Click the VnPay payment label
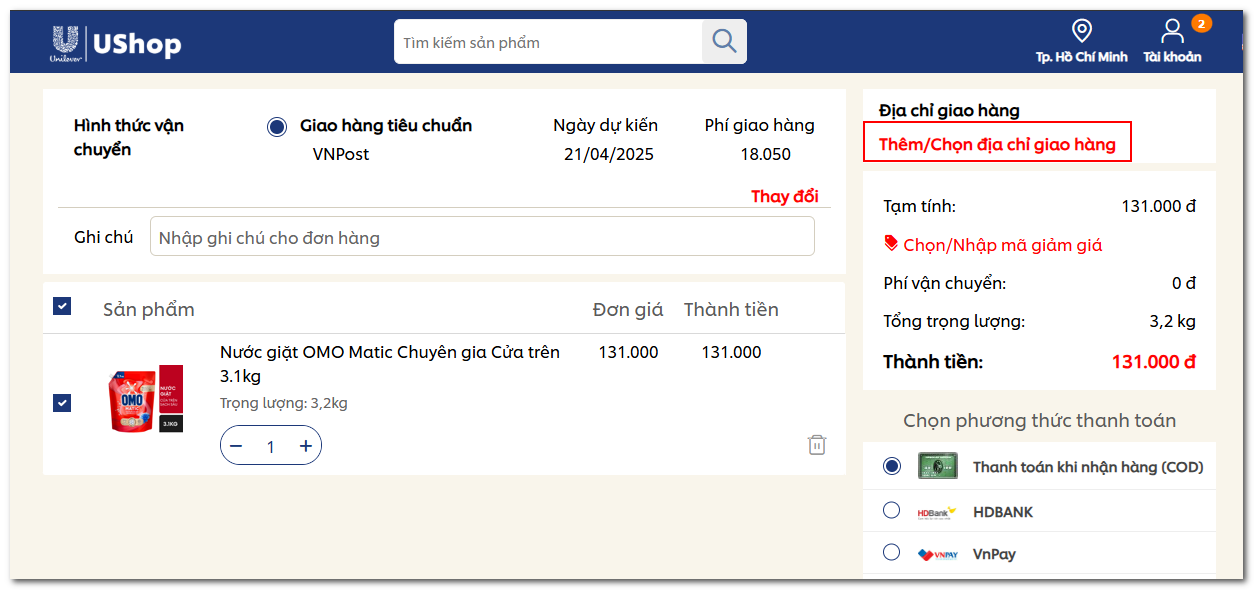This screenshot has width=1254, height=590. (x=994, y=554)
